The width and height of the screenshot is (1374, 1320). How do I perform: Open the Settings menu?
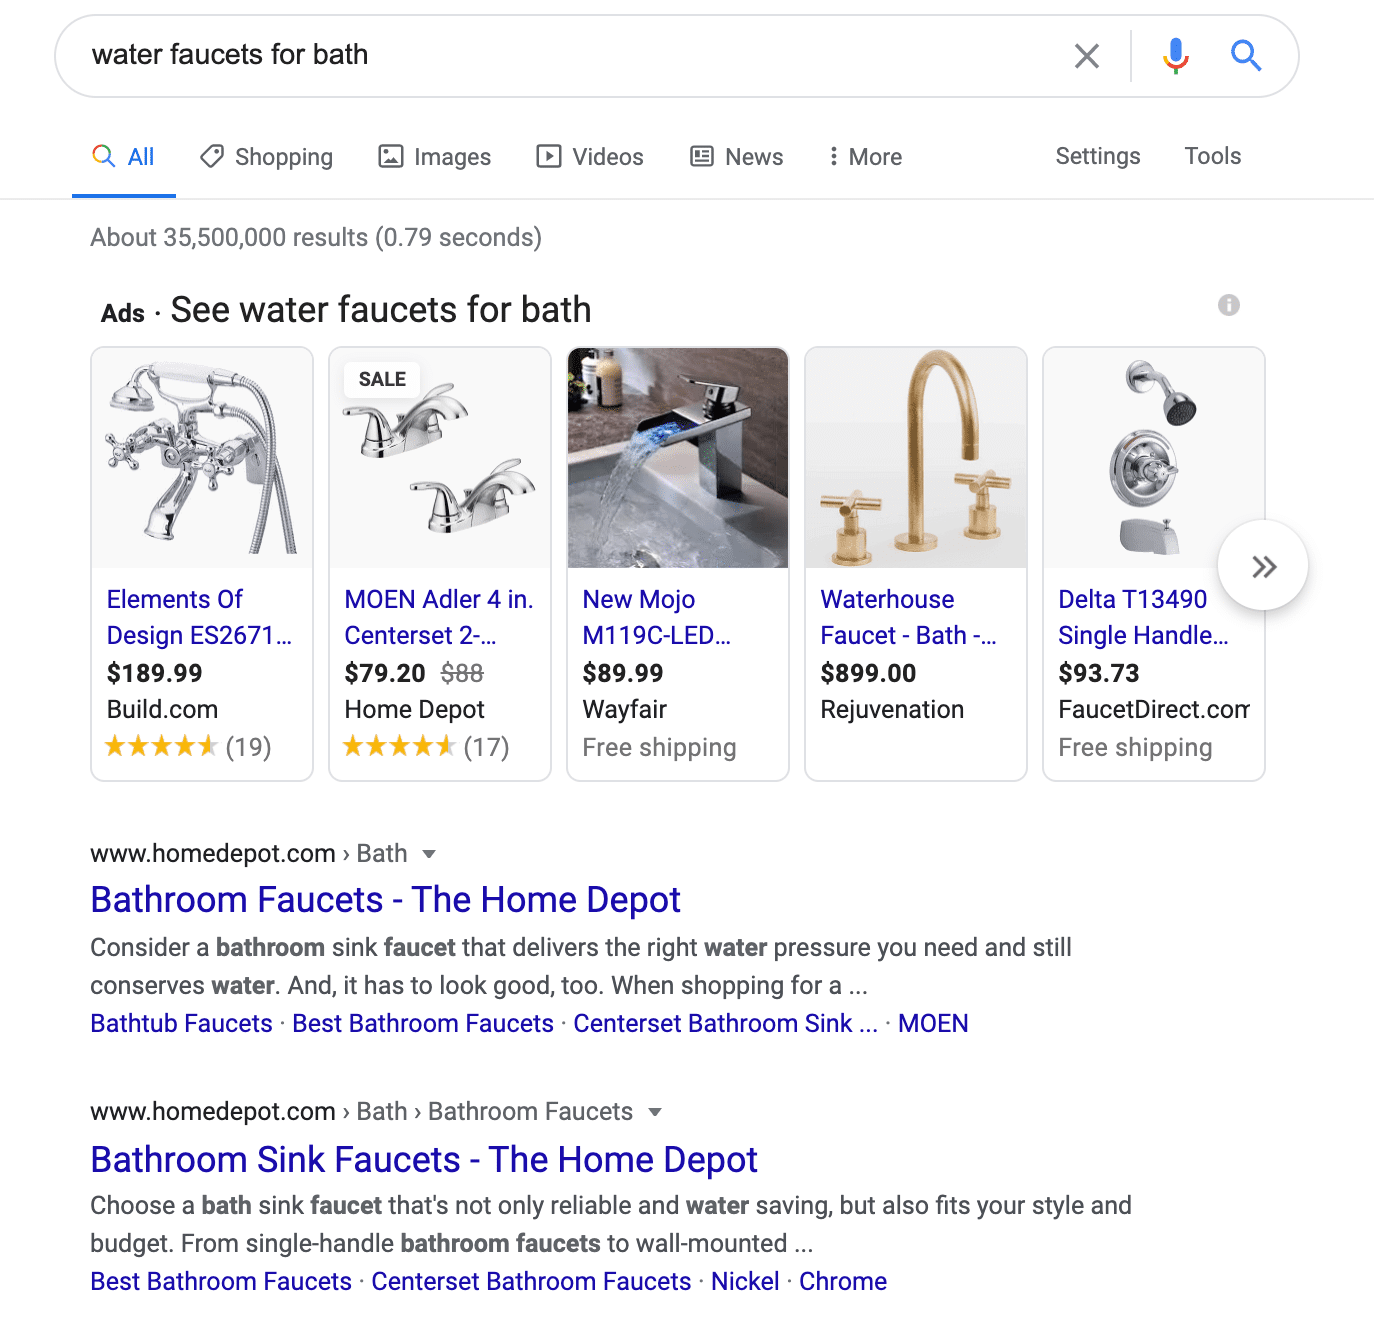(x=1097, y=156)
